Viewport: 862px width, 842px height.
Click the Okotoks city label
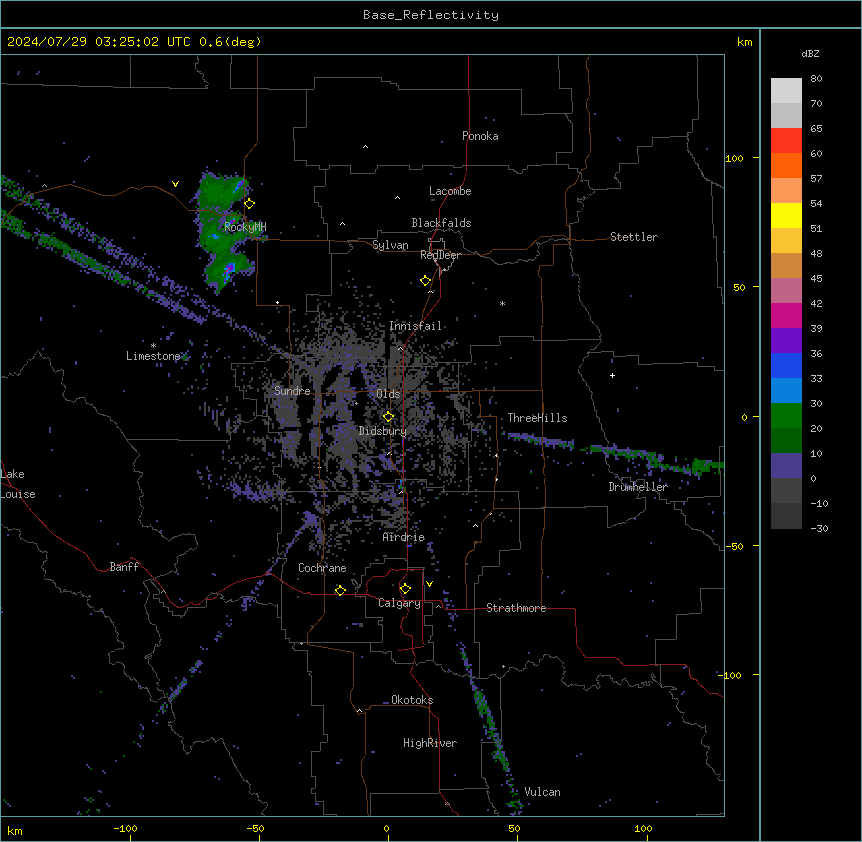[412, 700]
